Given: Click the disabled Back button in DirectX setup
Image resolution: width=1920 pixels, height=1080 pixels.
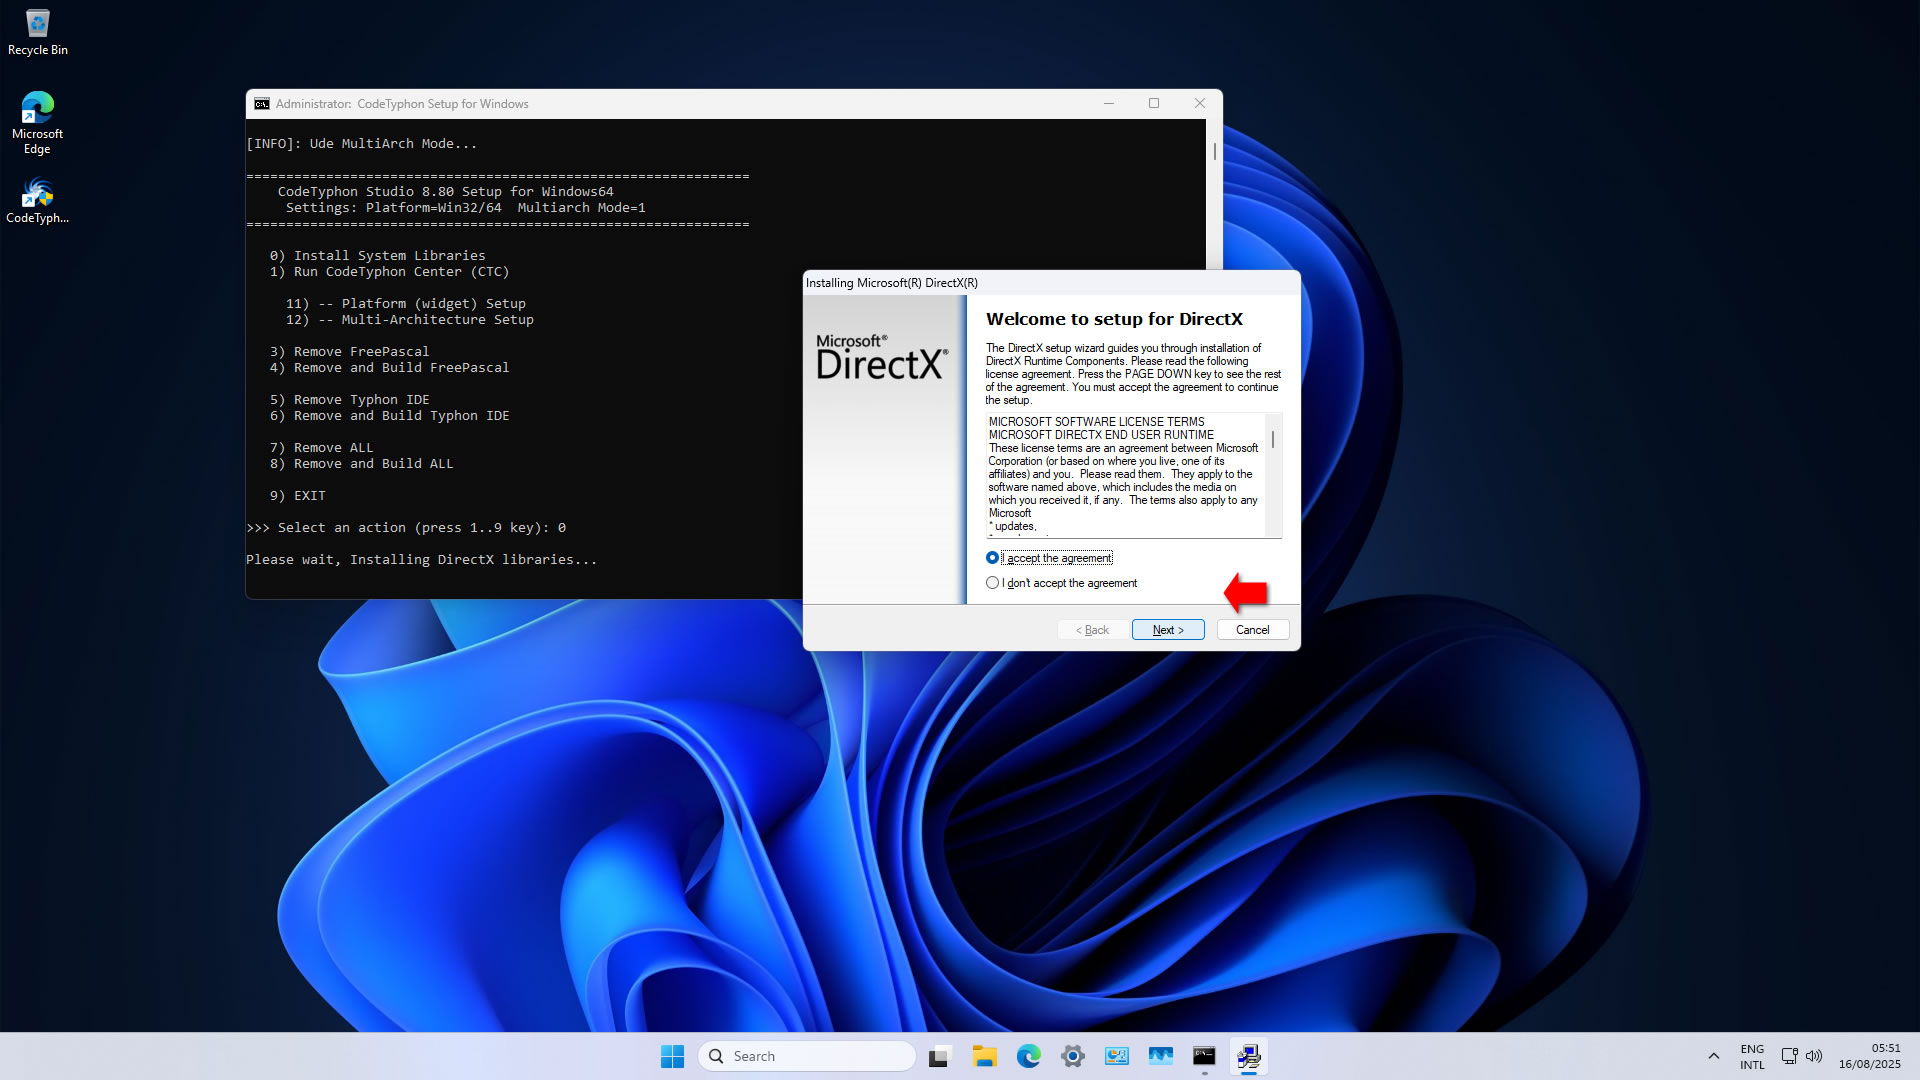Looking at the screenshot, I should point(1092,630).
